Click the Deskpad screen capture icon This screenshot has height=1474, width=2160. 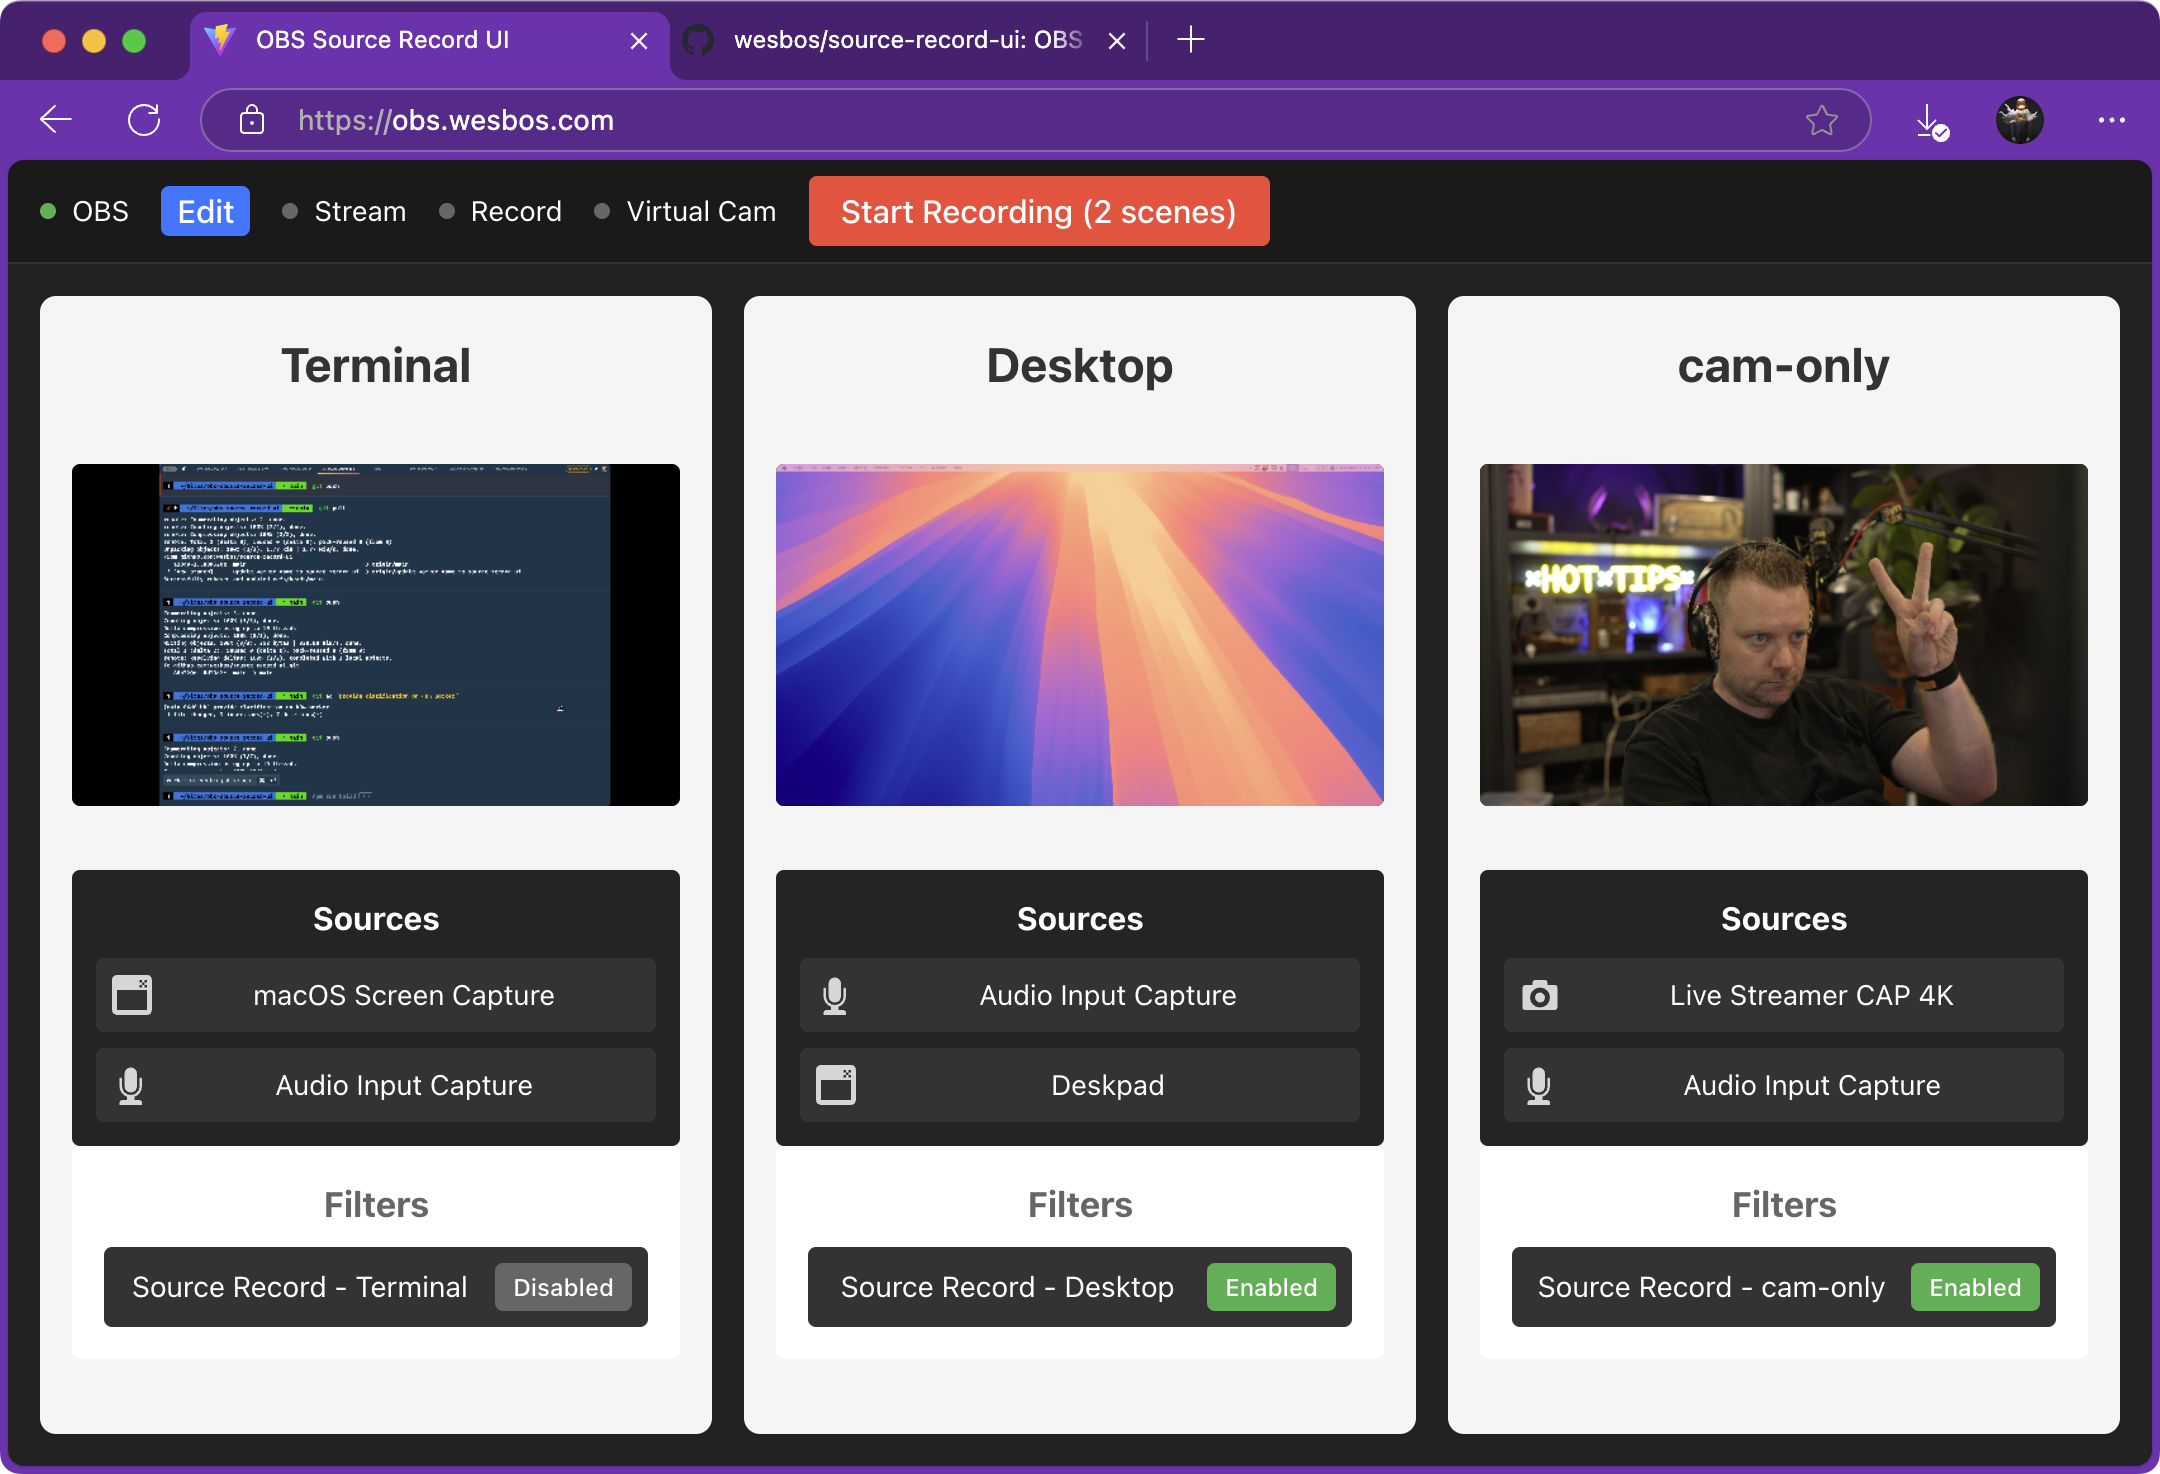click(x=837, y=1085)
